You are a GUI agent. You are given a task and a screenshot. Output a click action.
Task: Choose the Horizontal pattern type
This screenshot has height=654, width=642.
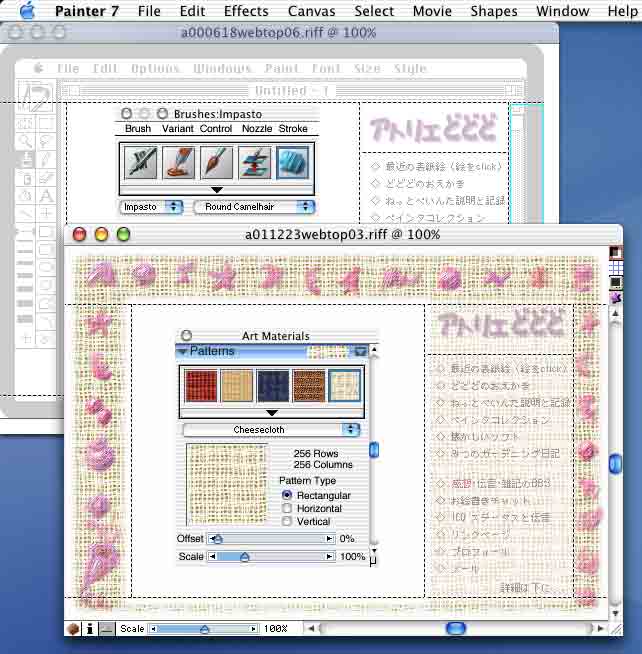click(288, 508)
